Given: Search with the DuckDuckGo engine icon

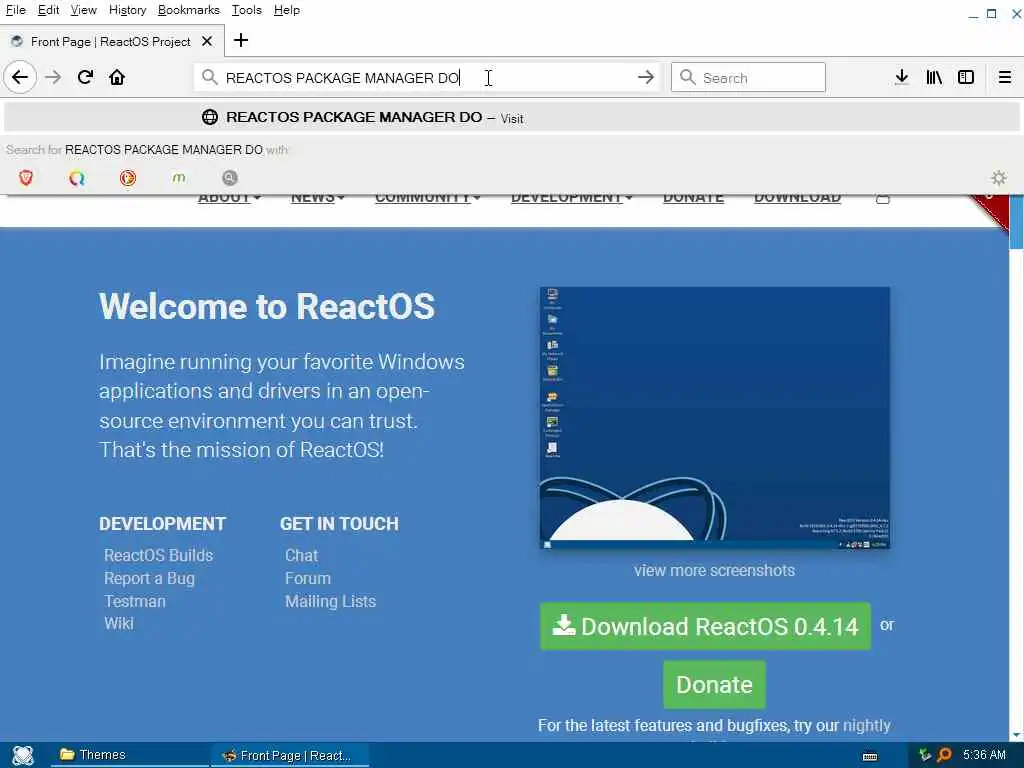Looking at the screenshot, I should coord(128,178).
